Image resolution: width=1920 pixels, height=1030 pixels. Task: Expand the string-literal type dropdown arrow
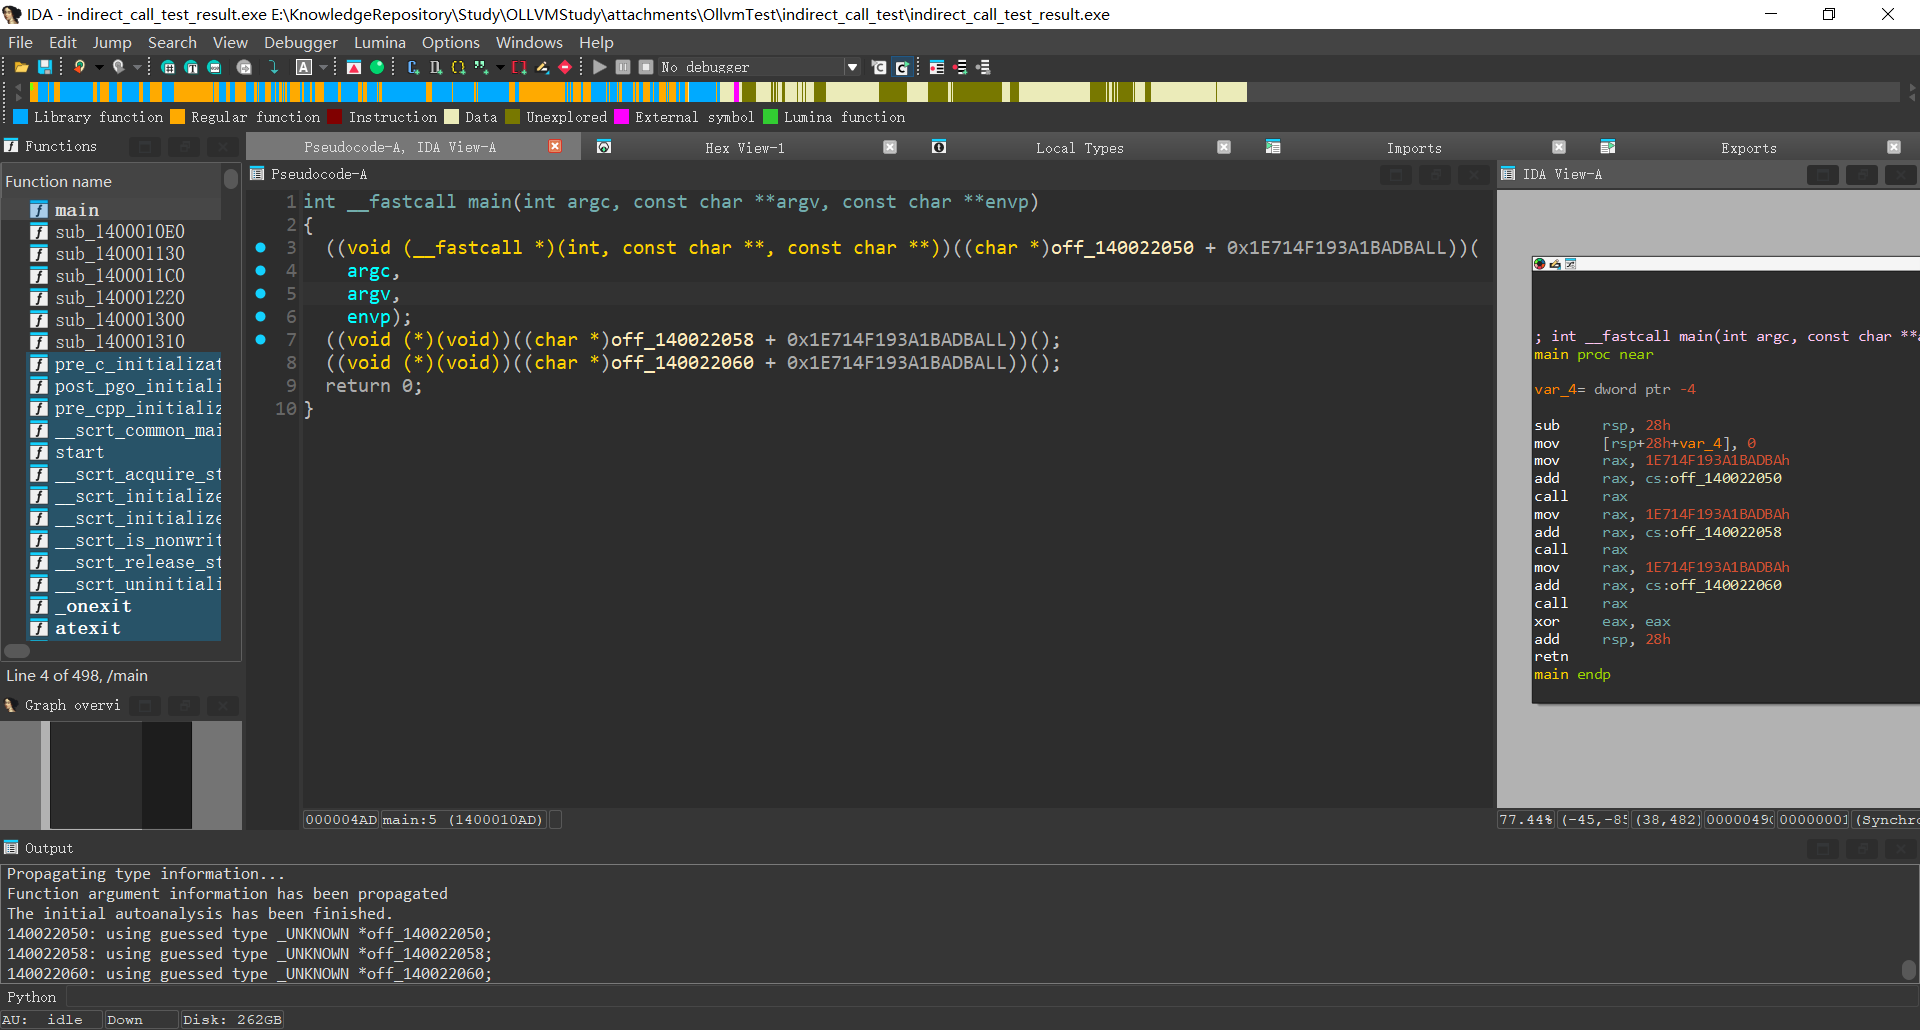[500, 67]
